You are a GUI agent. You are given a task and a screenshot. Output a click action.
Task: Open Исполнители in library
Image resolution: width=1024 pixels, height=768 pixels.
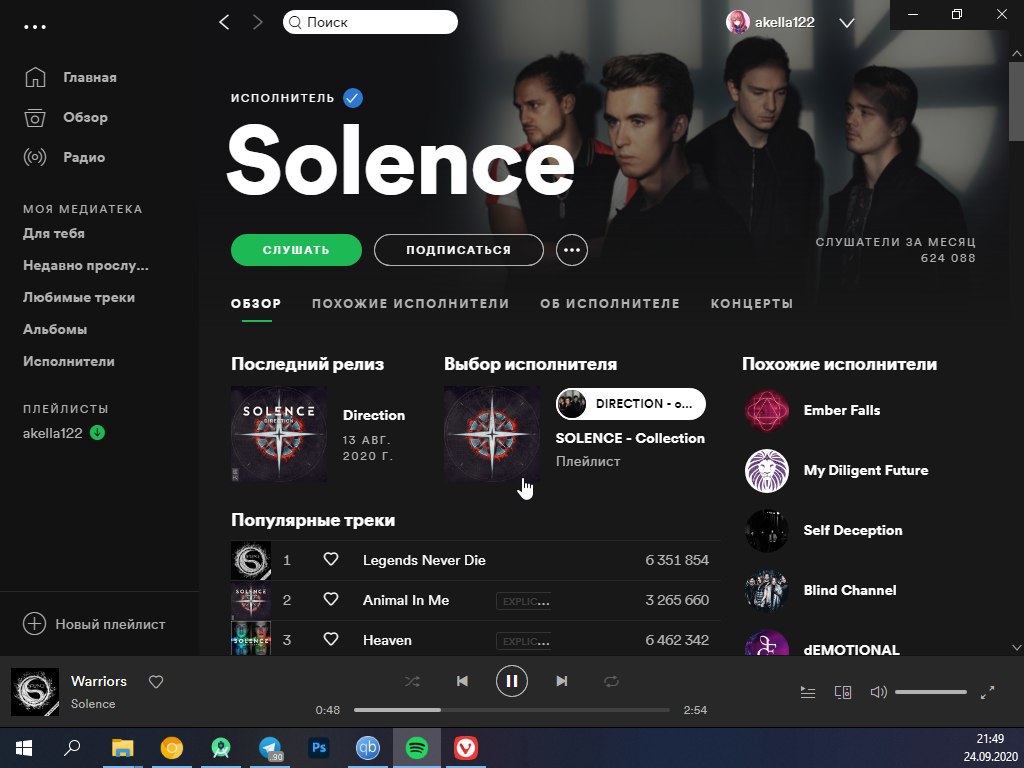pyautogui.click(x=69, y=361)
